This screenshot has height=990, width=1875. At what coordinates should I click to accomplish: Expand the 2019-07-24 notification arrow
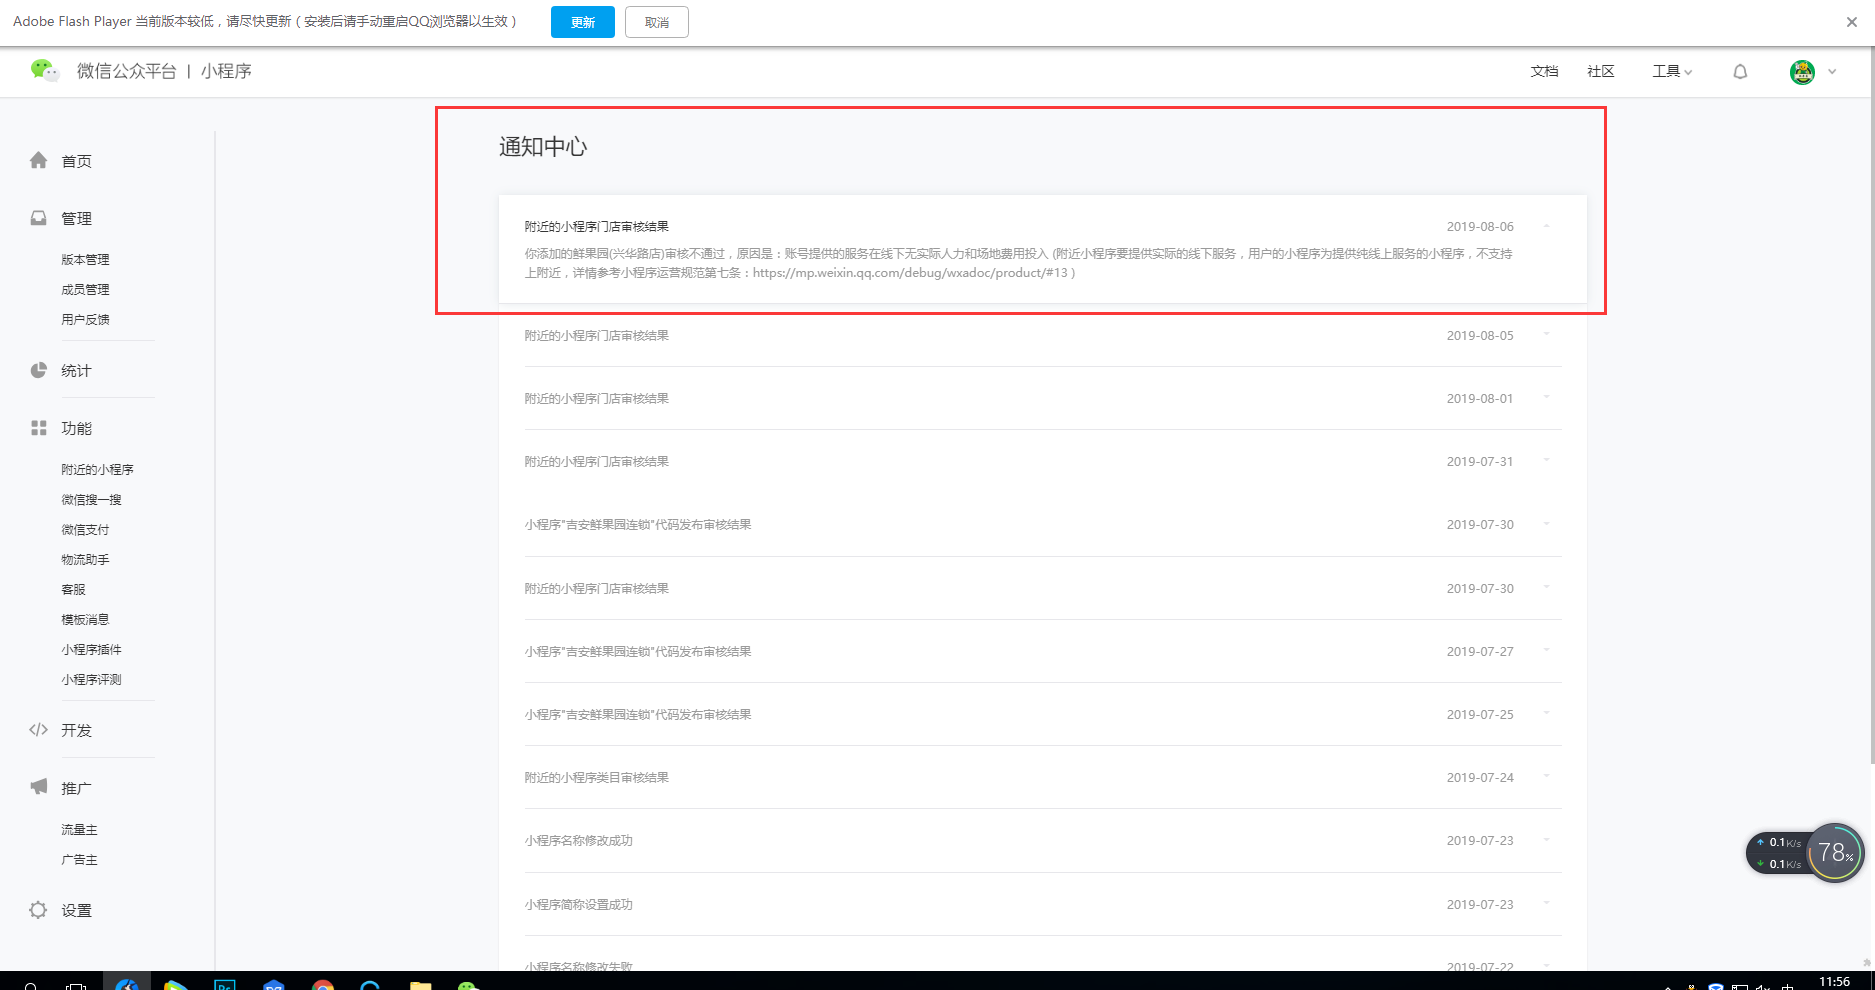click(x=1546, y=776)
